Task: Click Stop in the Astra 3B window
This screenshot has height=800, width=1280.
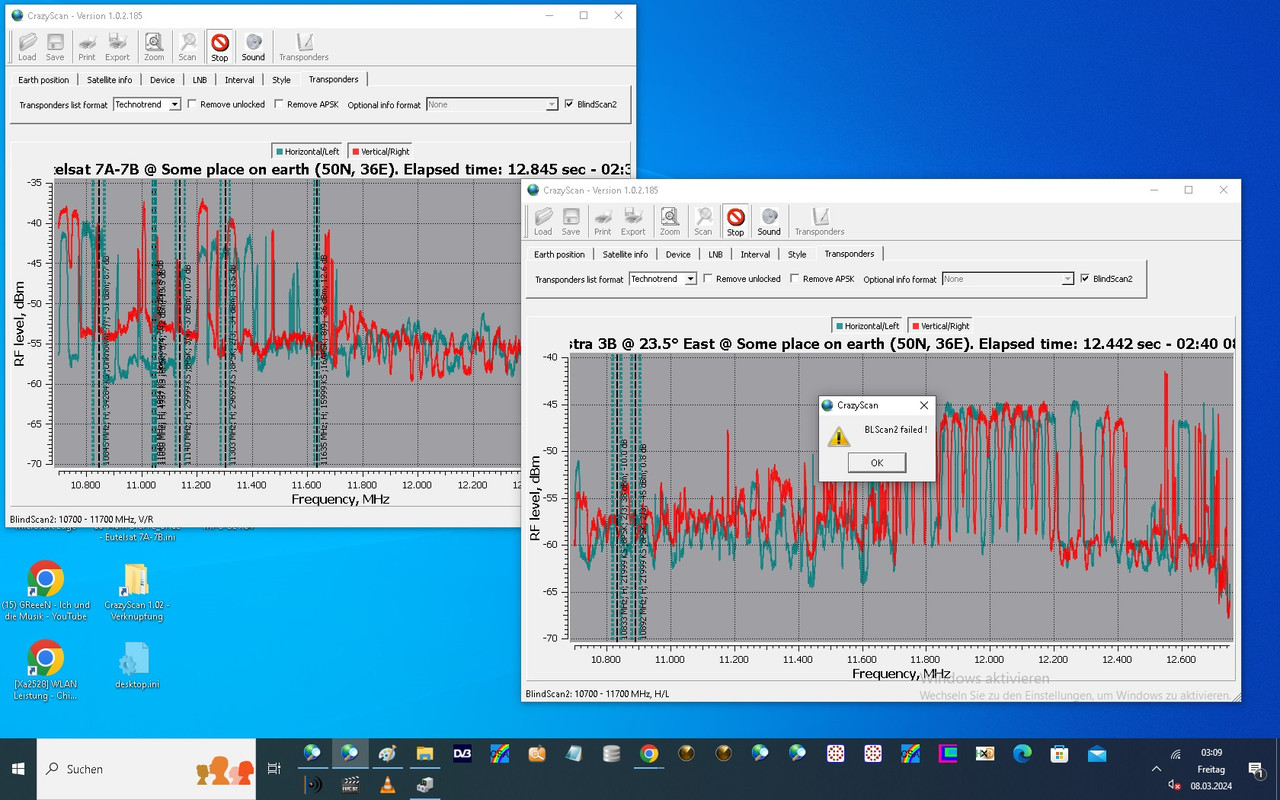Action: point(736,221)
